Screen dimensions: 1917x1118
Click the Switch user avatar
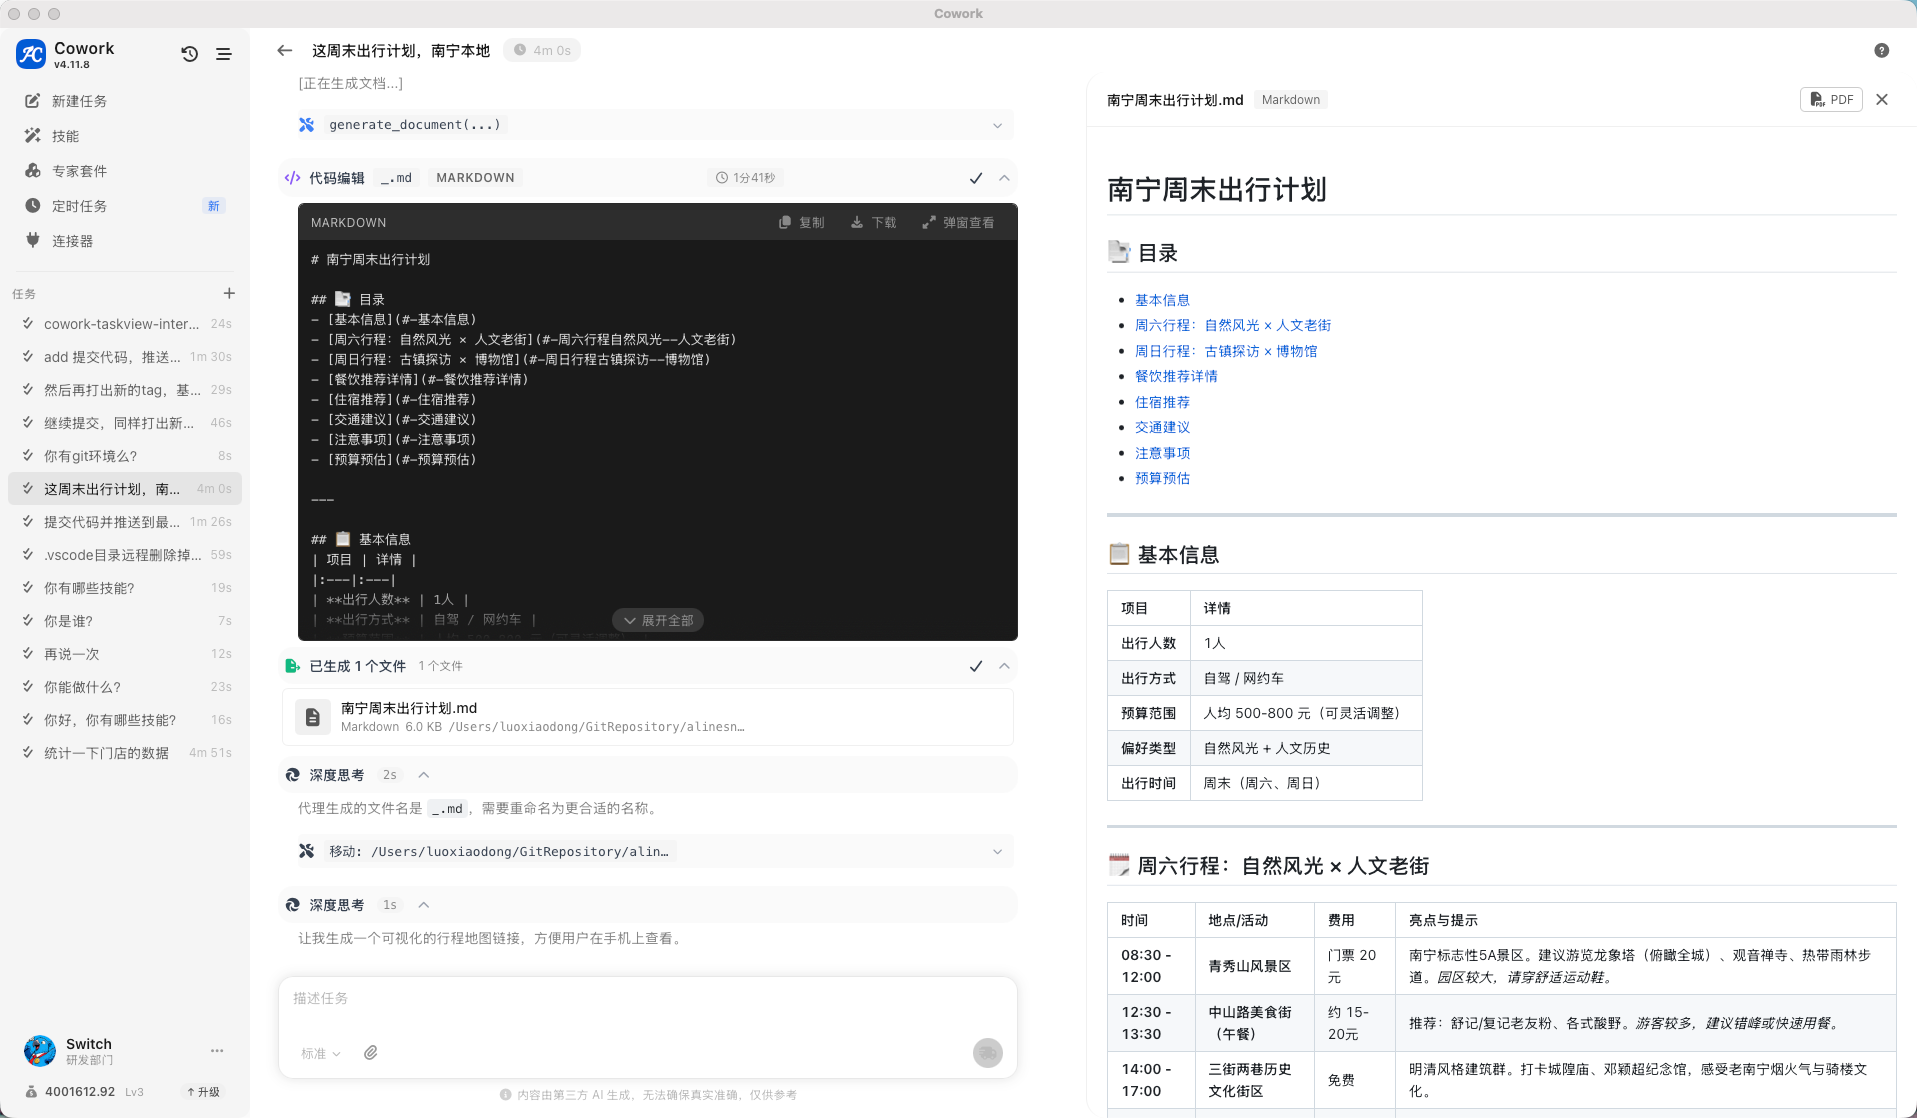40,1051
